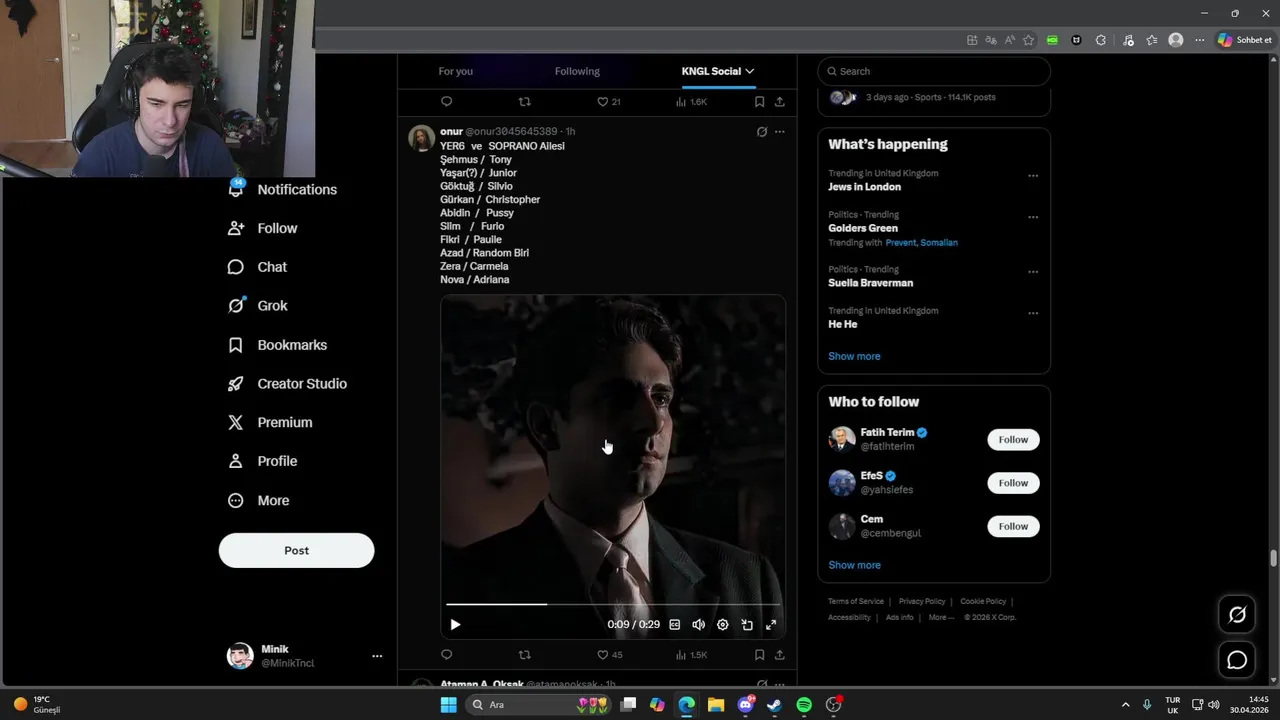
Task: Open Chat from the left sidebar
Action: pyautogui.click(x=258, y=267)
